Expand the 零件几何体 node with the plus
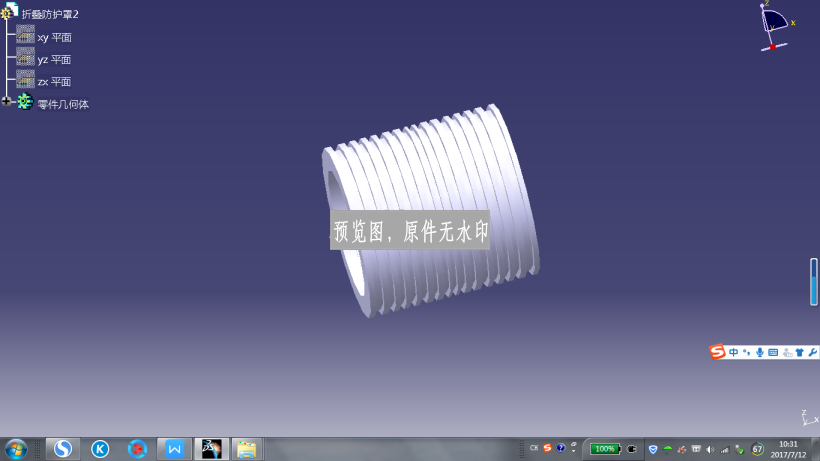Image resolution: width=820 pixels, height=461 pixels. pyautogui.click(x=6, y=101)
